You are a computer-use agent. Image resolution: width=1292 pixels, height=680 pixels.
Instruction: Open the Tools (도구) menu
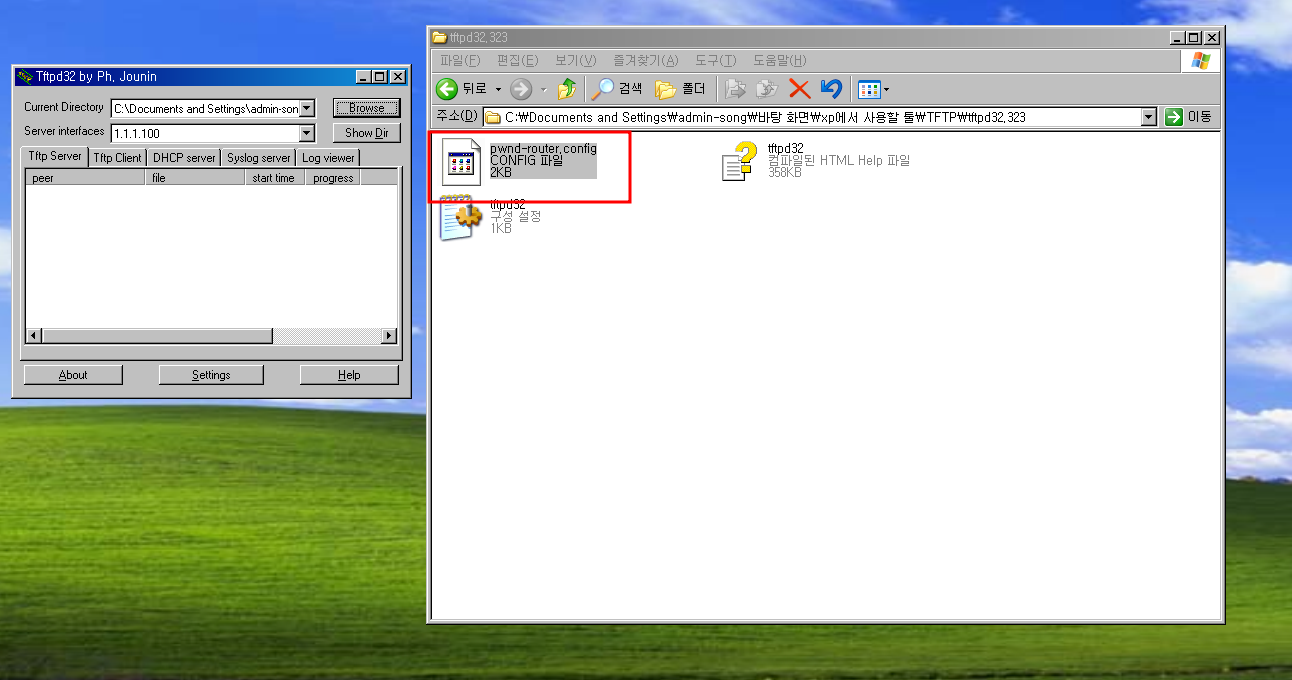click(715, 61)
